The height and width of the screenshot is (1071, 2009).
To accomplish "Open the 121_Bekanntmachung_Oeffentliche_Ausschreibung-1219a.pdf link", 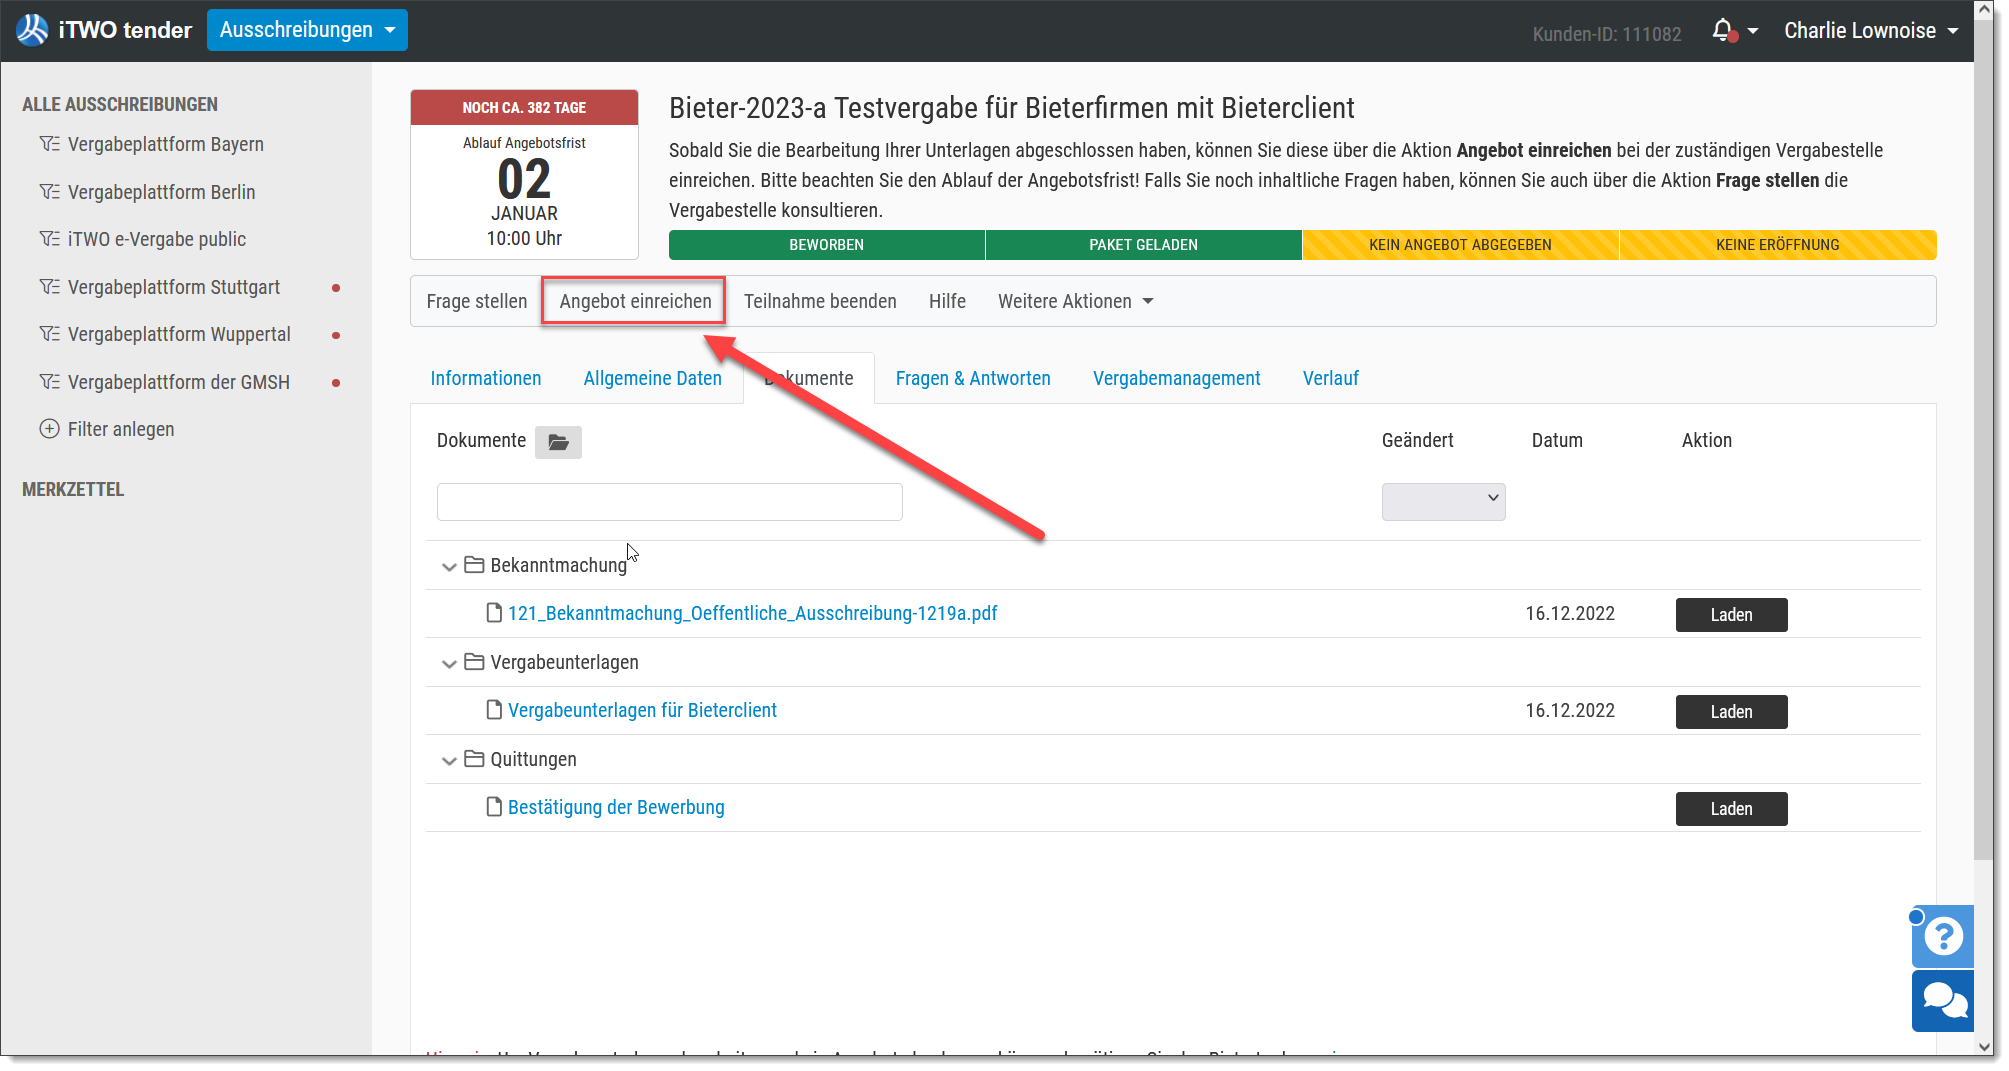I will point(753,613).
